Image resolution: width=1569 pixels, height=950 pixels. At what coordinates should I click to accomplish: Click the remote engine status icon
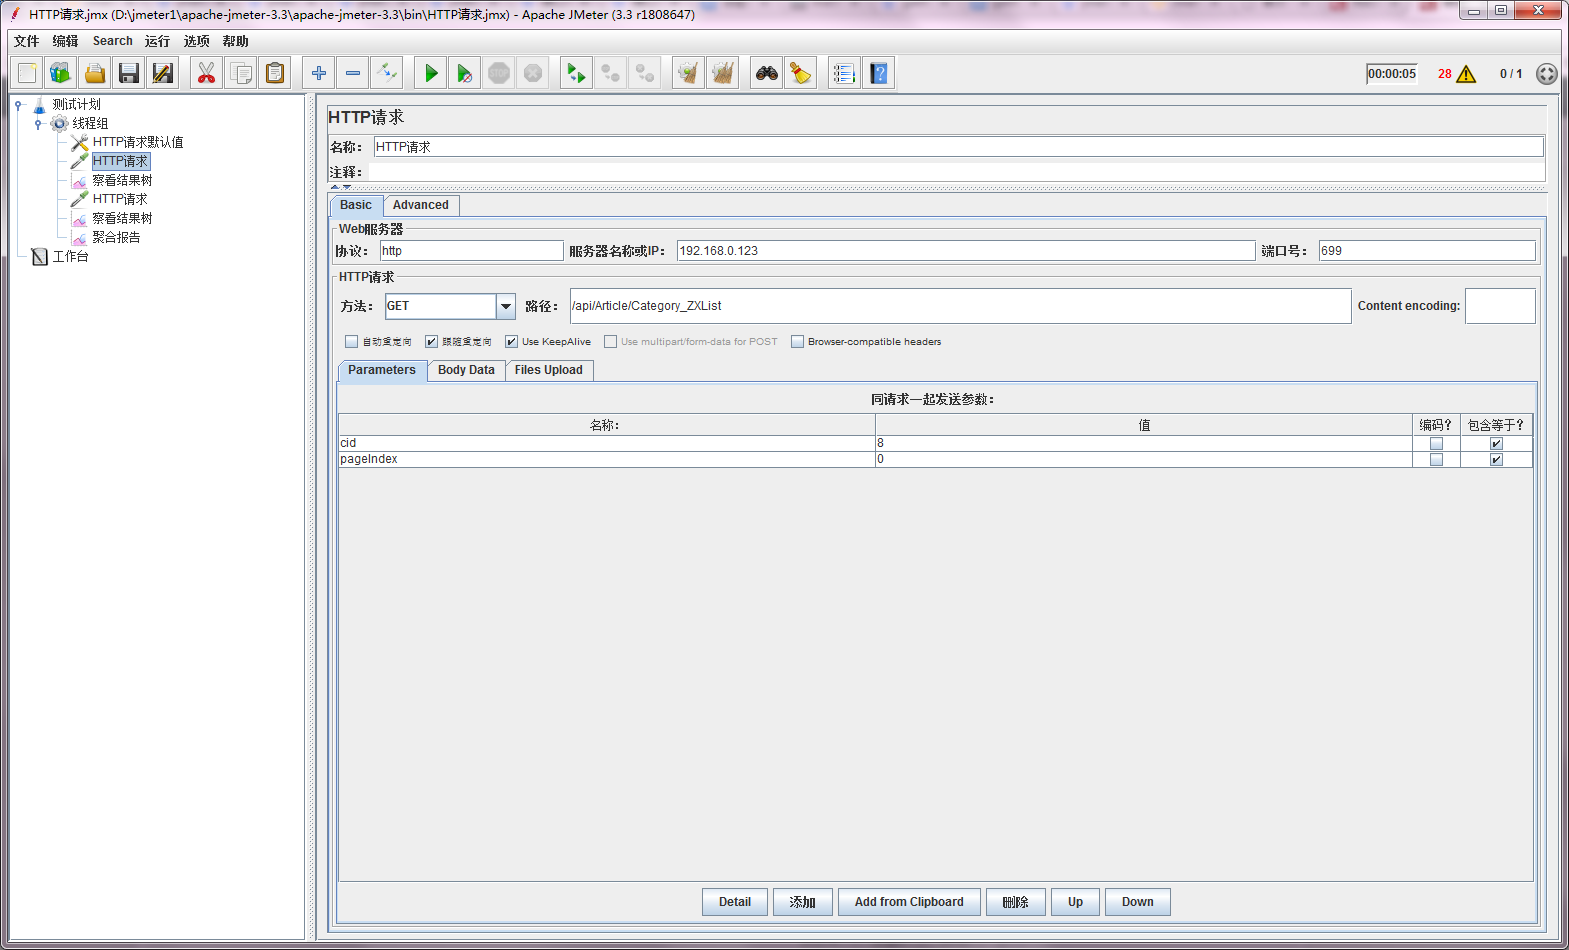[x=1546, y=74]
